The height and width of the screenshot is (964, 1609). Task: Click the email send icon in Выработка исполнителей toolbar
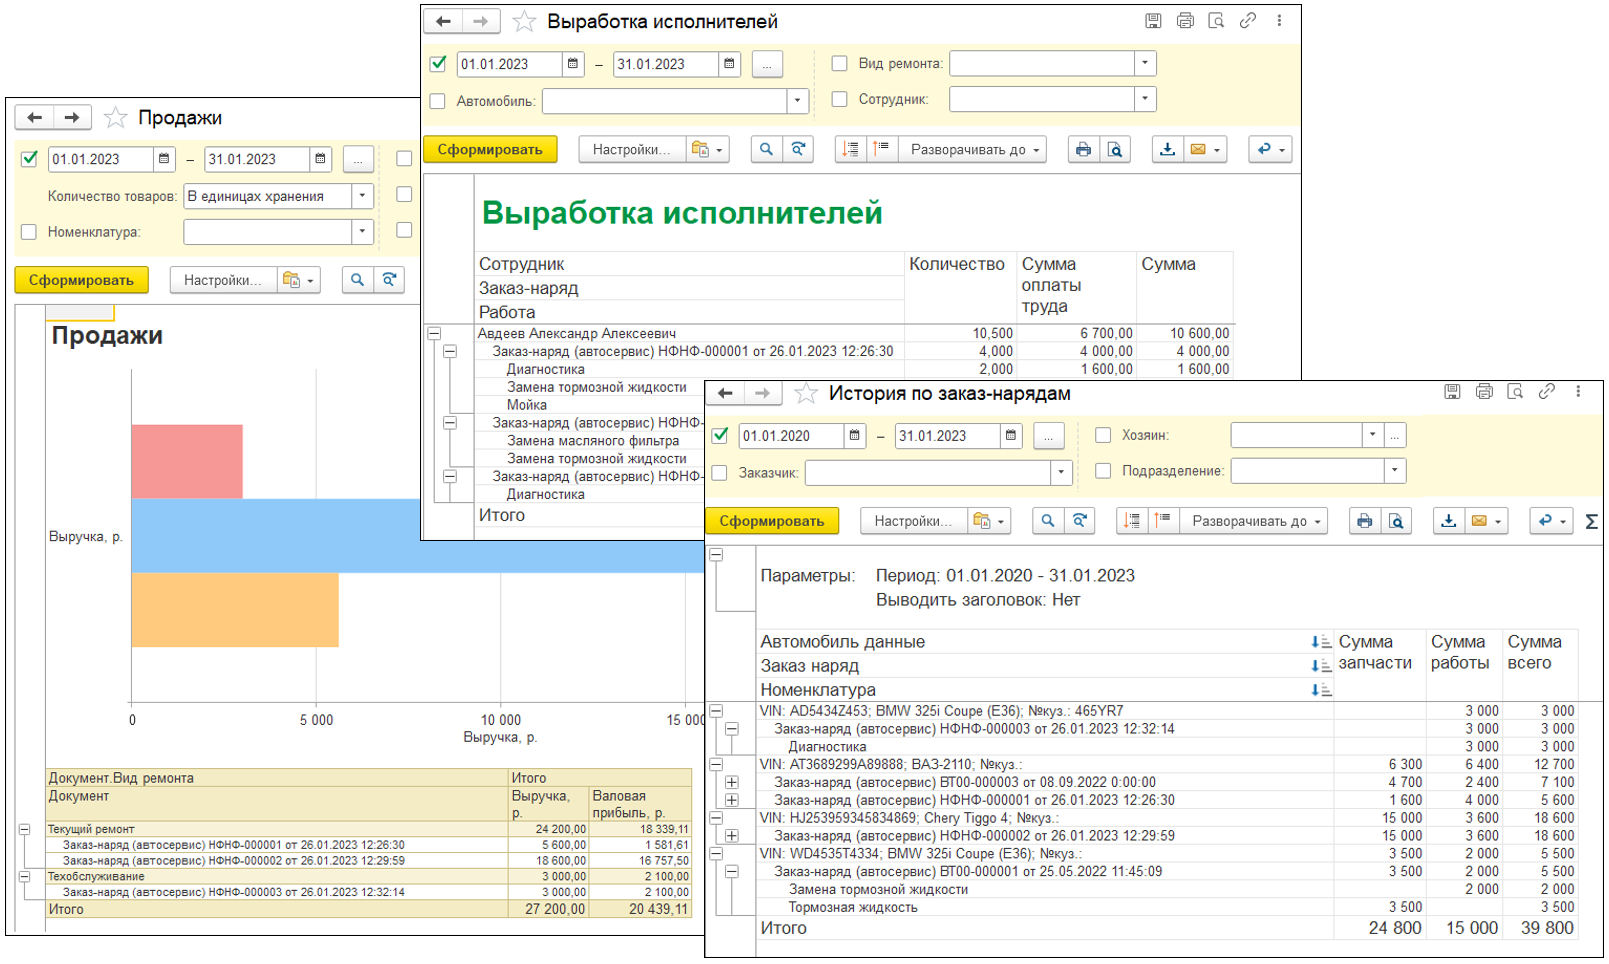pos(1198,150)
